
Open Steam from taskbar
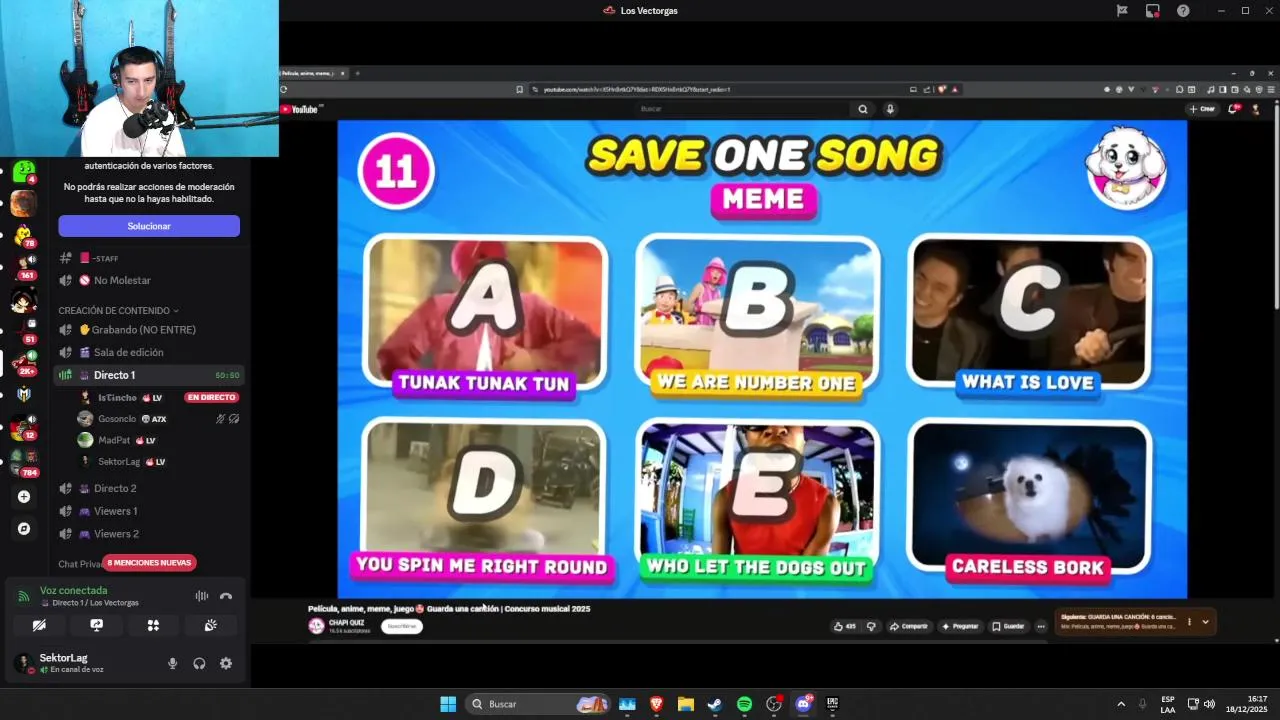715,704
